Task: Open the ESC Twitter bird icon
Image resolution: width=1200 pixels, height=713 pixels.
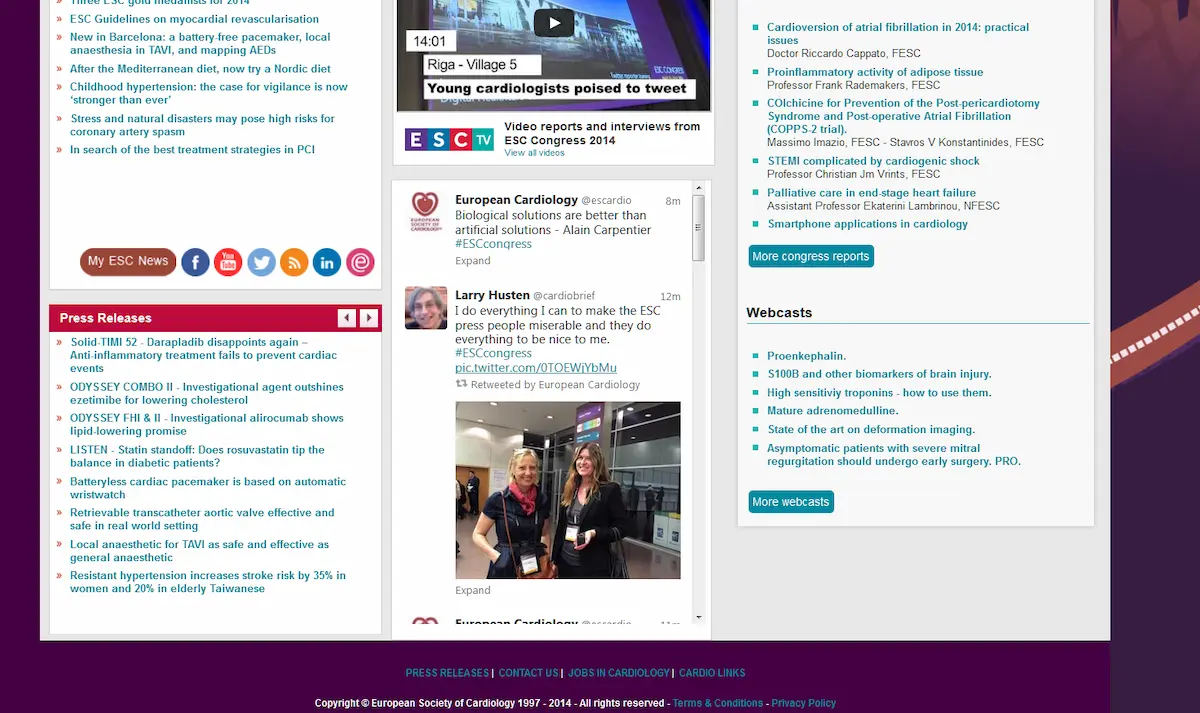Action: pos(261,262)
